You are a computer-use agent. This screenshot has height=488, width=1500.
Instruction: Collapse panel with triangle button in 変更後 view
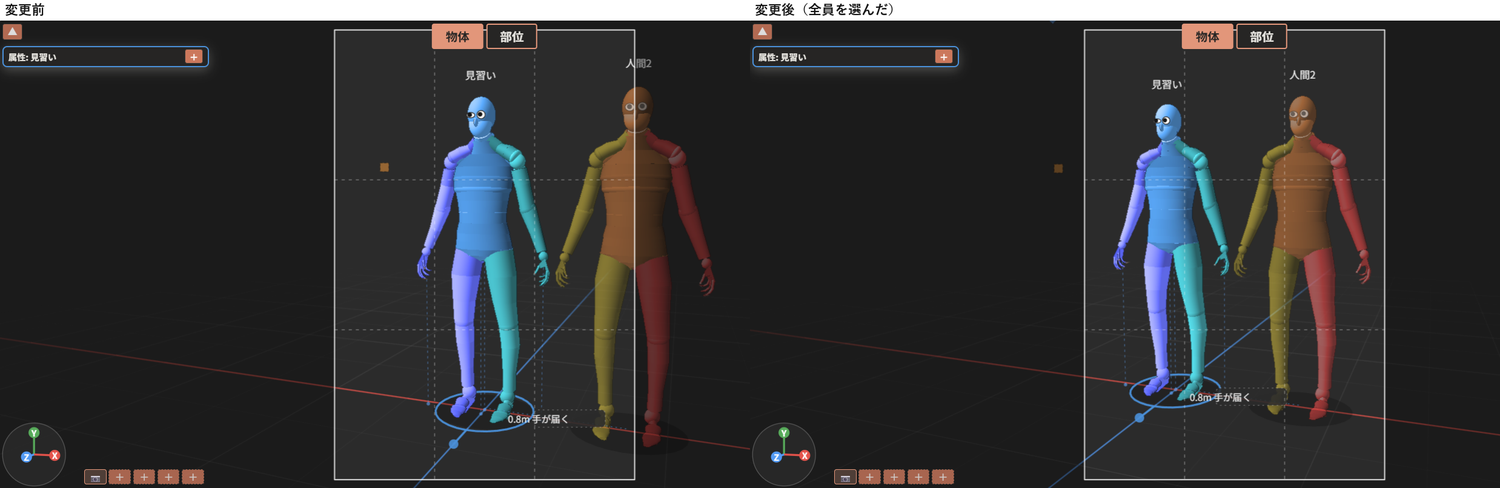point(762,32)
